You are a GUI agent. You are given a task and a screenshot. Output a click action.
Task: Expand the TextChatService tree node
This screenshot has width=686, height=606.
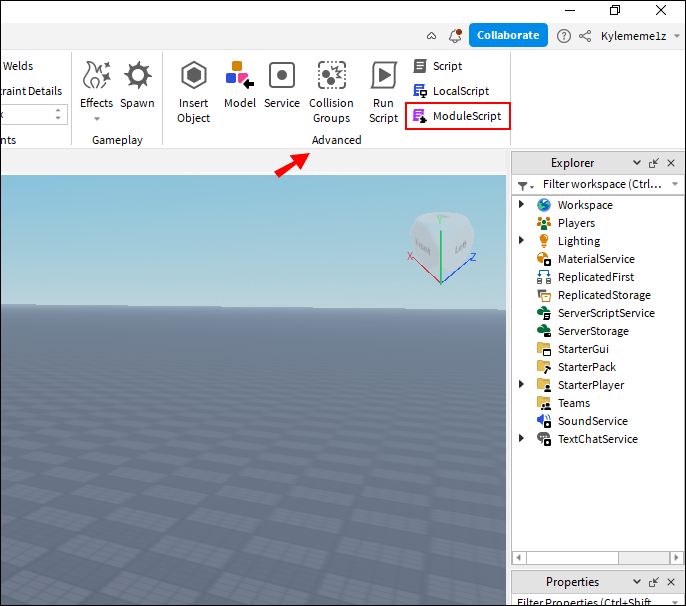[521, 438]
